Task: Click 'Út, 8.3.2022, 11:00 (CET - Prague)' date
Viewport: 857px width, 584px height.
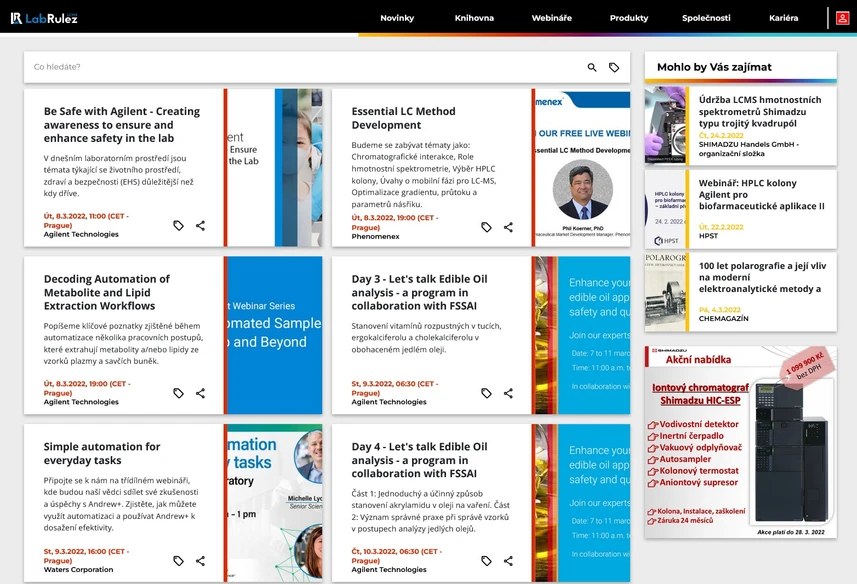Action: [86, 221]
